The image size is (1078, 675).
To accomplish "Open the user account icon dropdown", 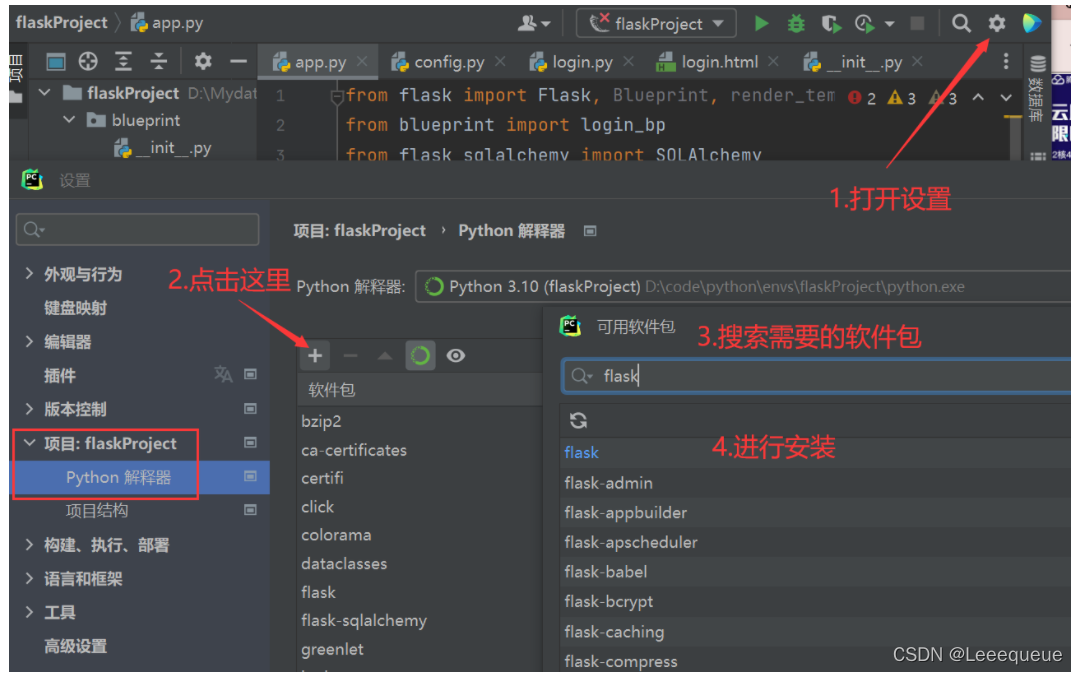I will tap(534, 24).
